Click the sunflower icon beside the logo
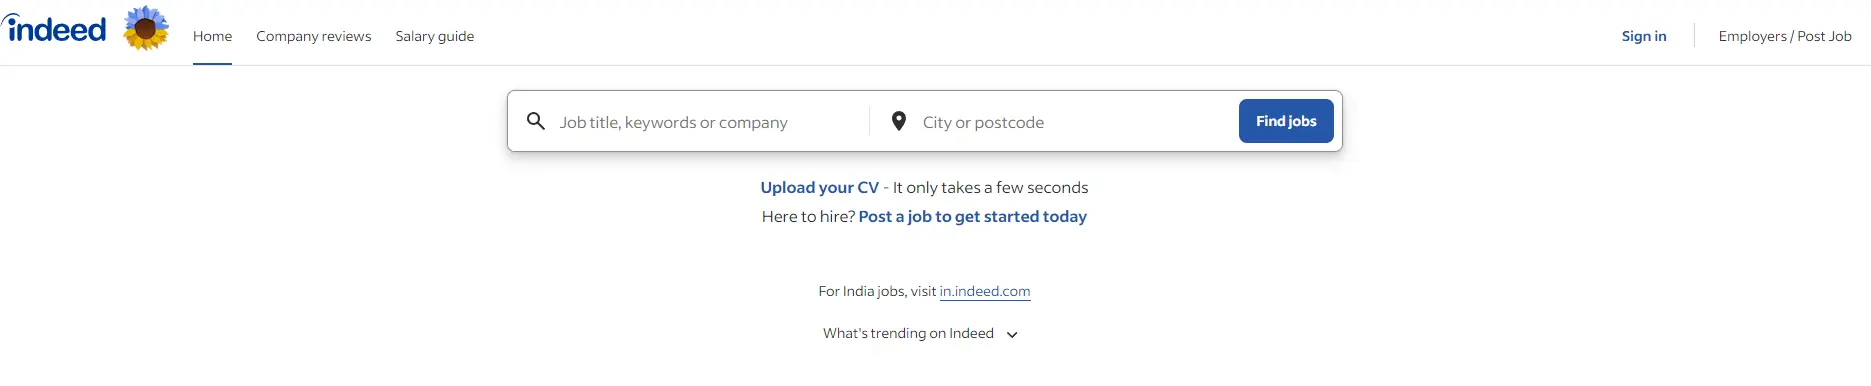This screenshot has height=386, width=1871. 146,28
